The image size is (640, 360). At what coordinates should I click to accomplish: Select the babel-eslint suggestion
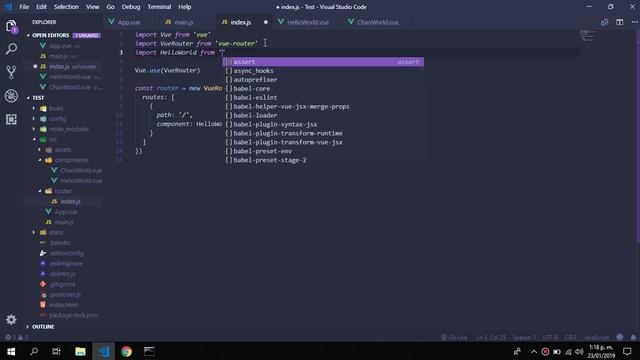(x=323, y=98)
